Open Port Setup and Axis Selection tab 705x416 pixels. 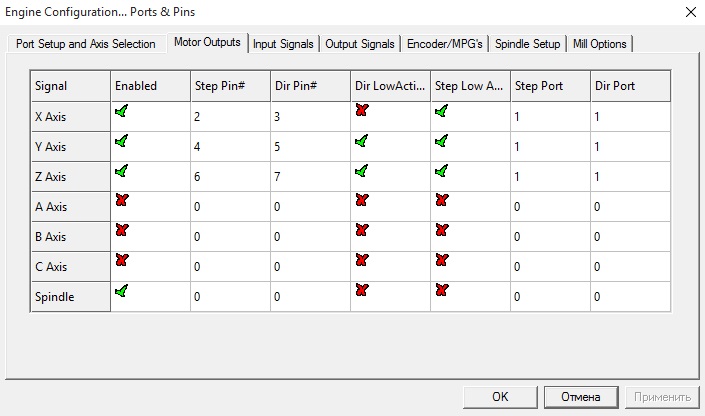[x=85, y=44]
